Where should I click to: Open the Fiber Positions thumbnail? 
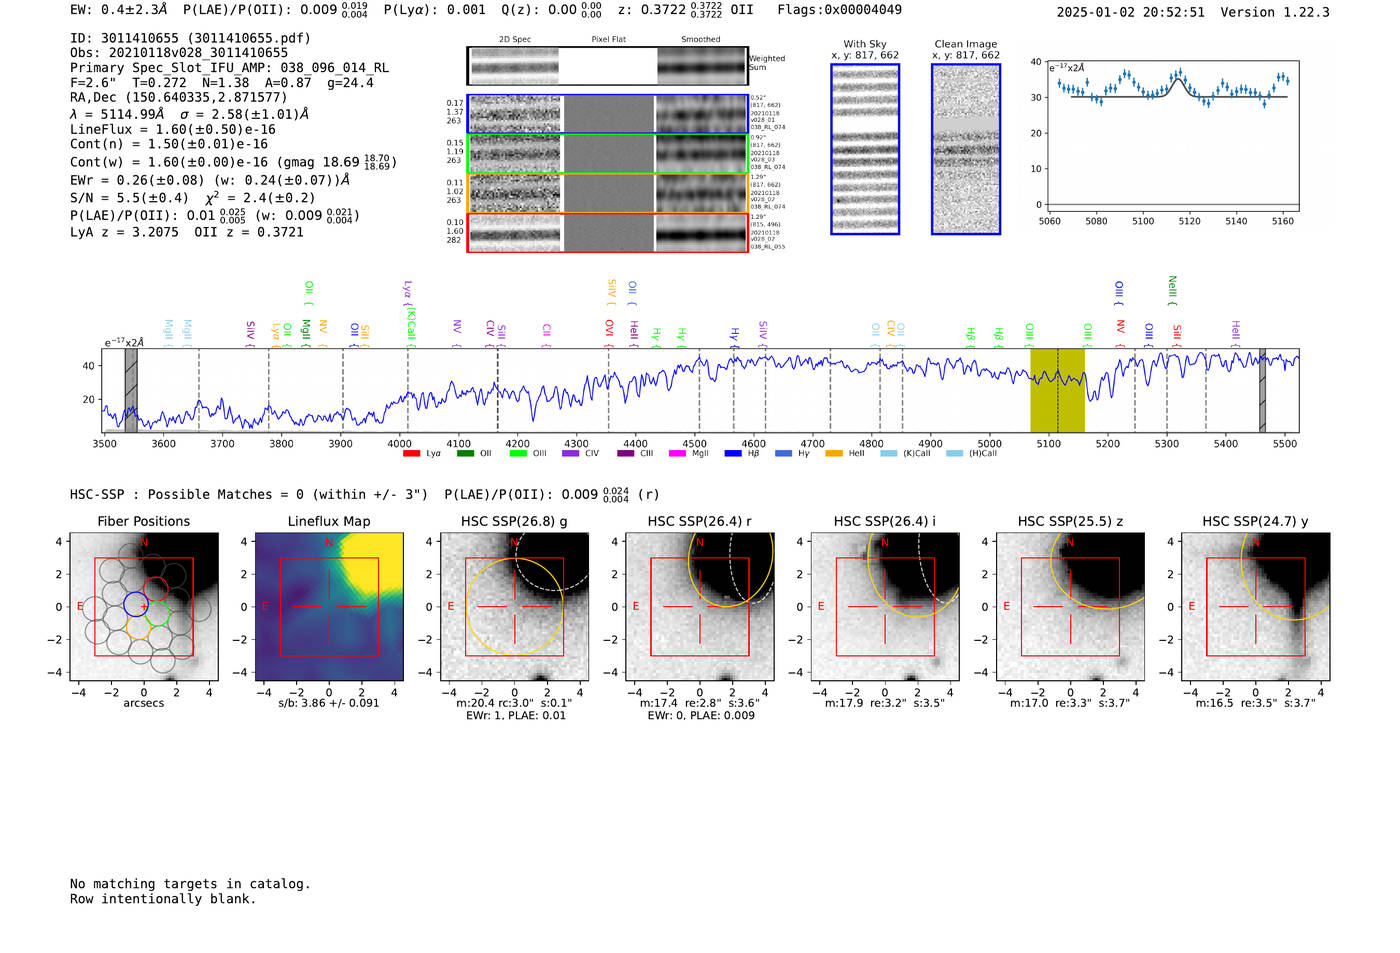tap(144, 607)
